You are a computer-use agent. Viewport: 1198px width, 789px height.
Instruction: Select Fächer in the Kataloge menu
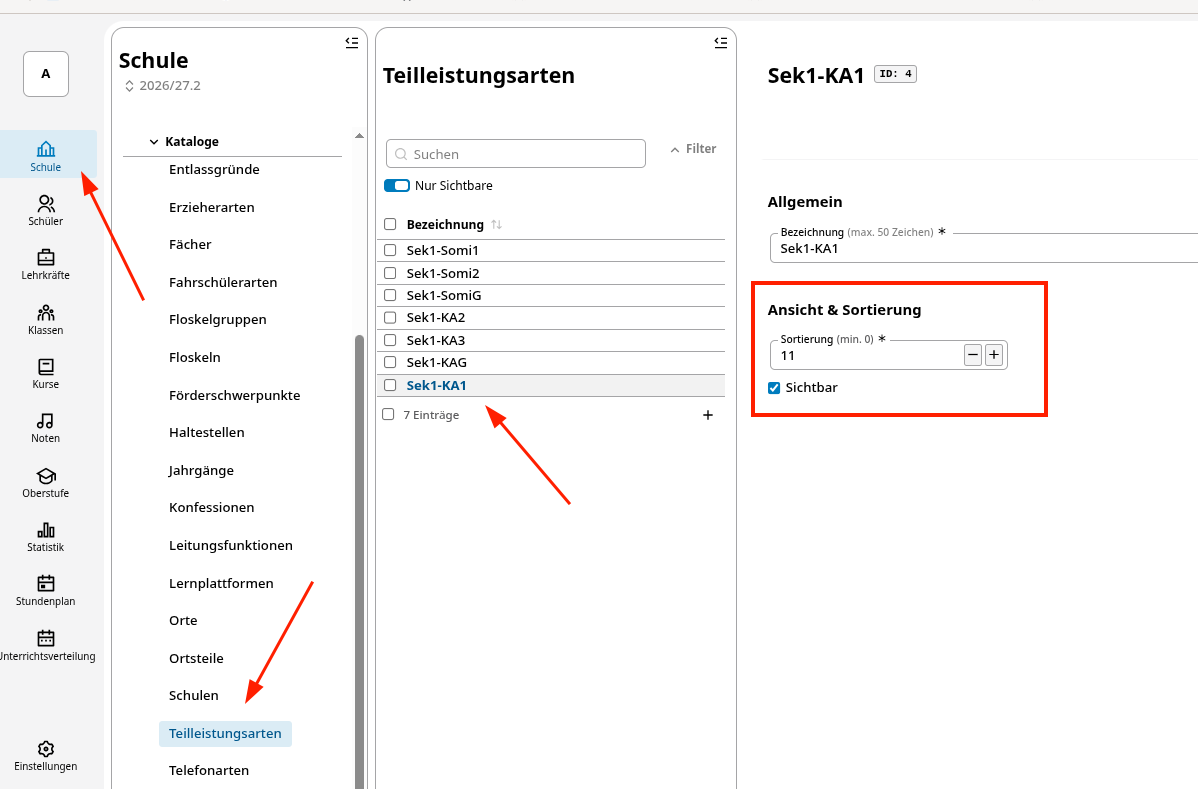coord(190,244)
